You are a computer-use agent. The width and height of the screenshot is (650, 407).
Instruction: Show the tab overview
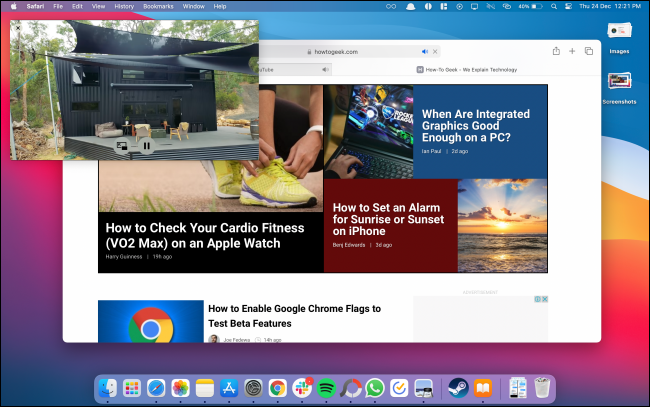click(589, 51)
